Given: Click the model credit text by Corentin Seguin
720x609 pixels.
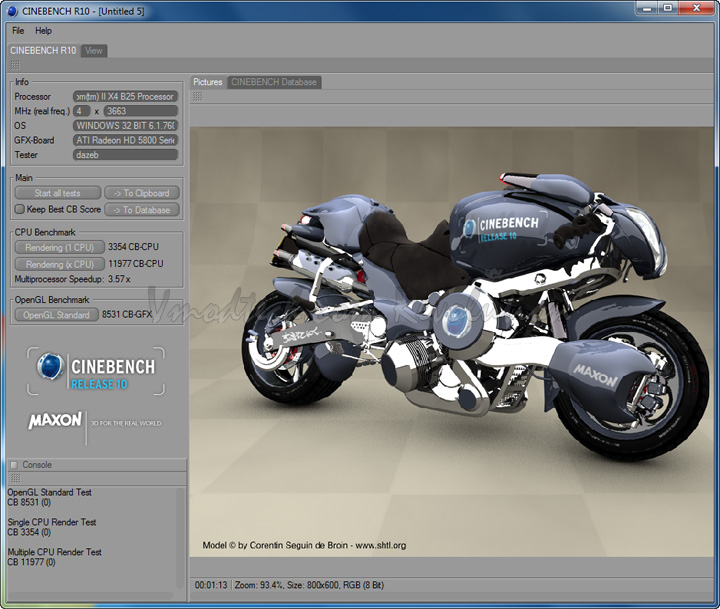Looking at the screenshot, I should point(304,546).
